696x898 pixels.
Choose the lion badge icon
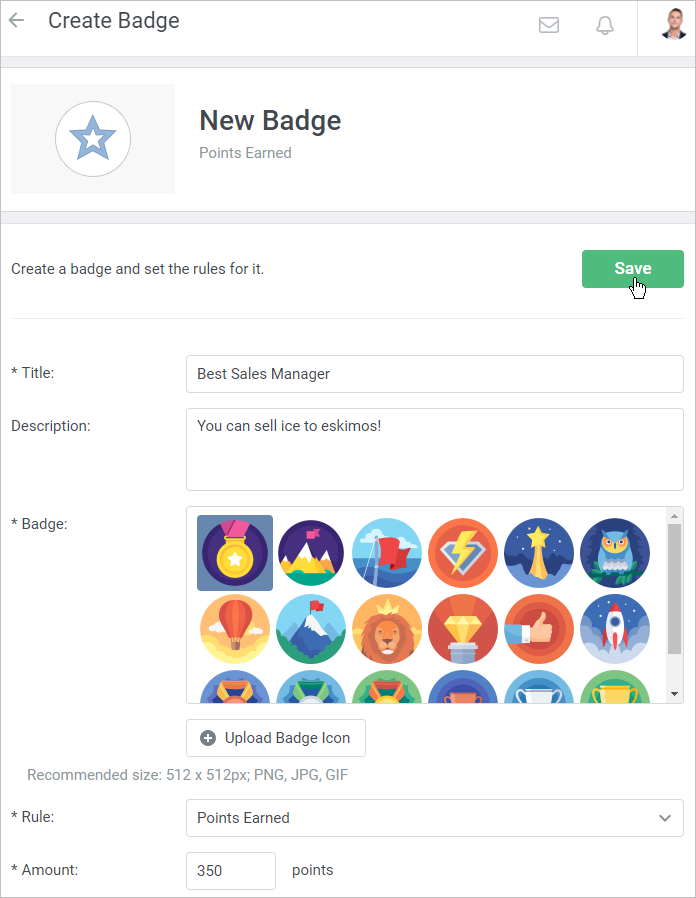tap(386, 628)
